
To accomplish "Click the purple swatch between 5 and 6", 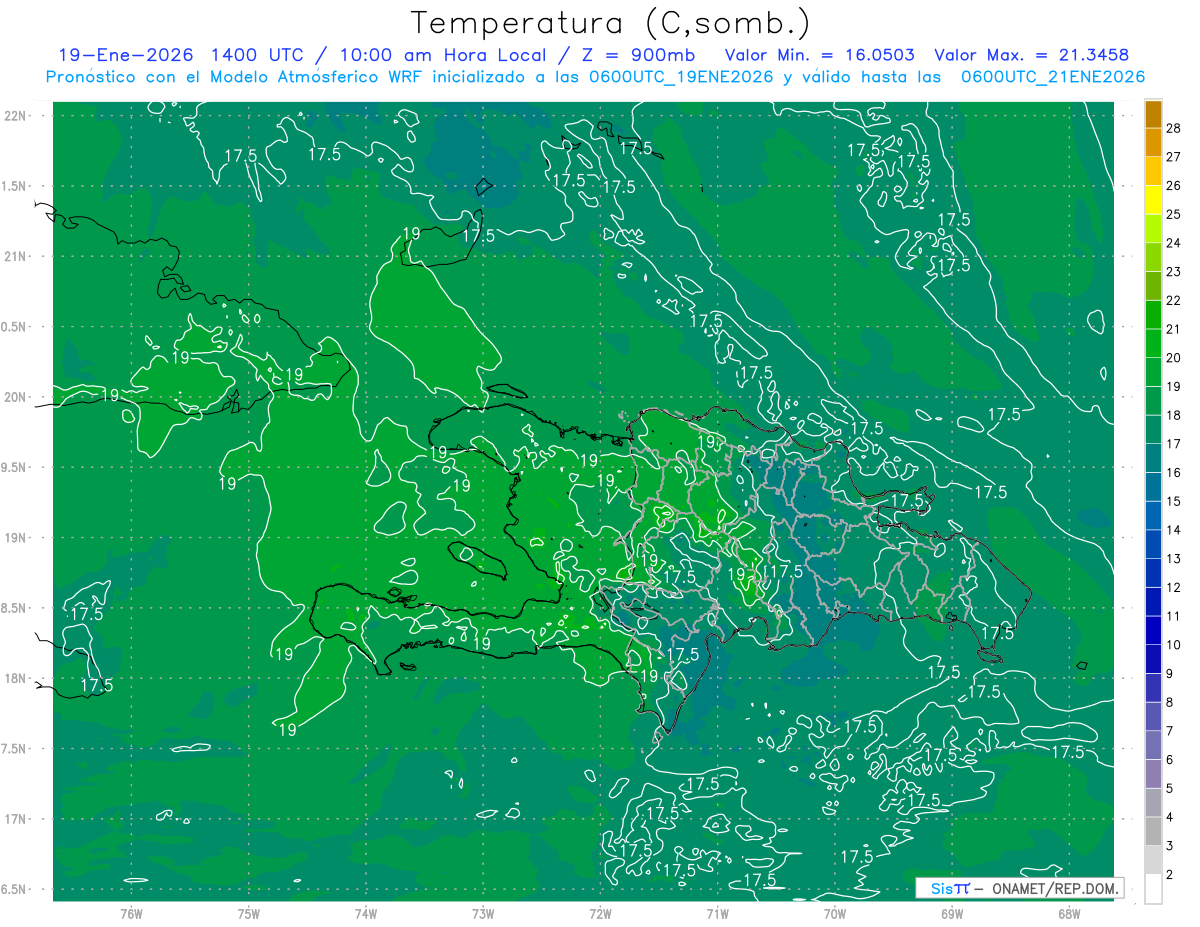I will click(1153, 774).
